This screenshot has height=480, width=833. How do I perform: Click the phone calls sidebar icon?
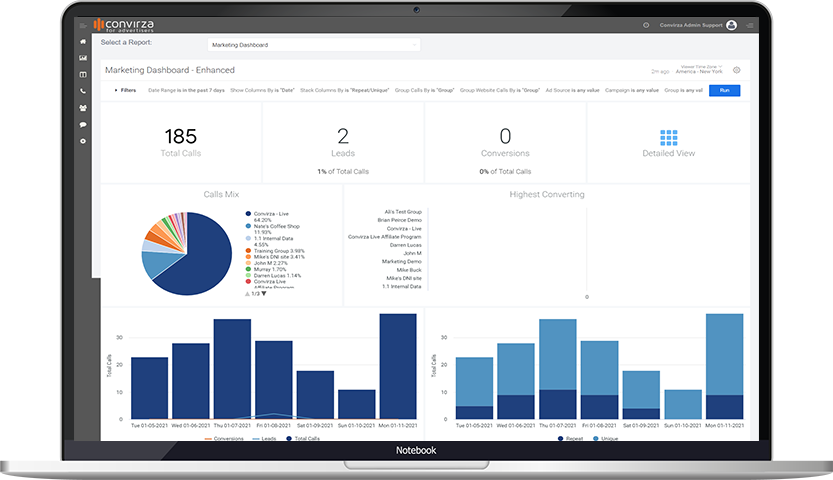[x=83, y=91]
